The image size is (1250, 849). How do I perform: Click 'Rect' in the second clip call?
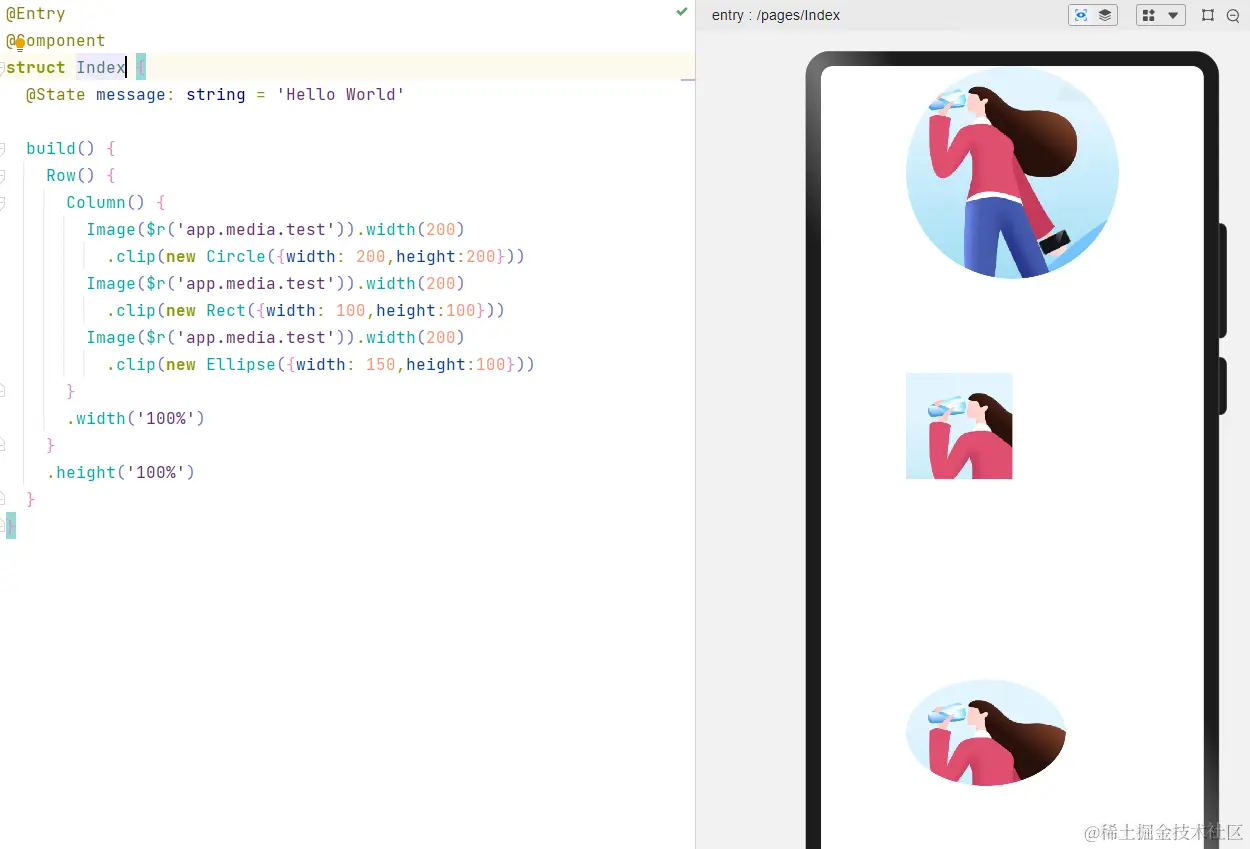pyautogui.click(x=226, y=311)
